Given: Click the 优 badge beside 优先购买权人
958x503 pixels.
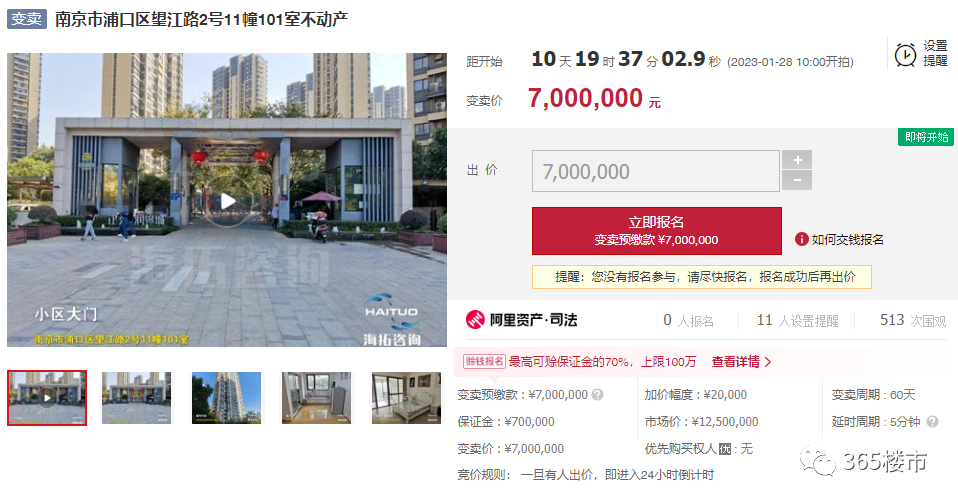Looking at the screenshot, I should 725,449.
